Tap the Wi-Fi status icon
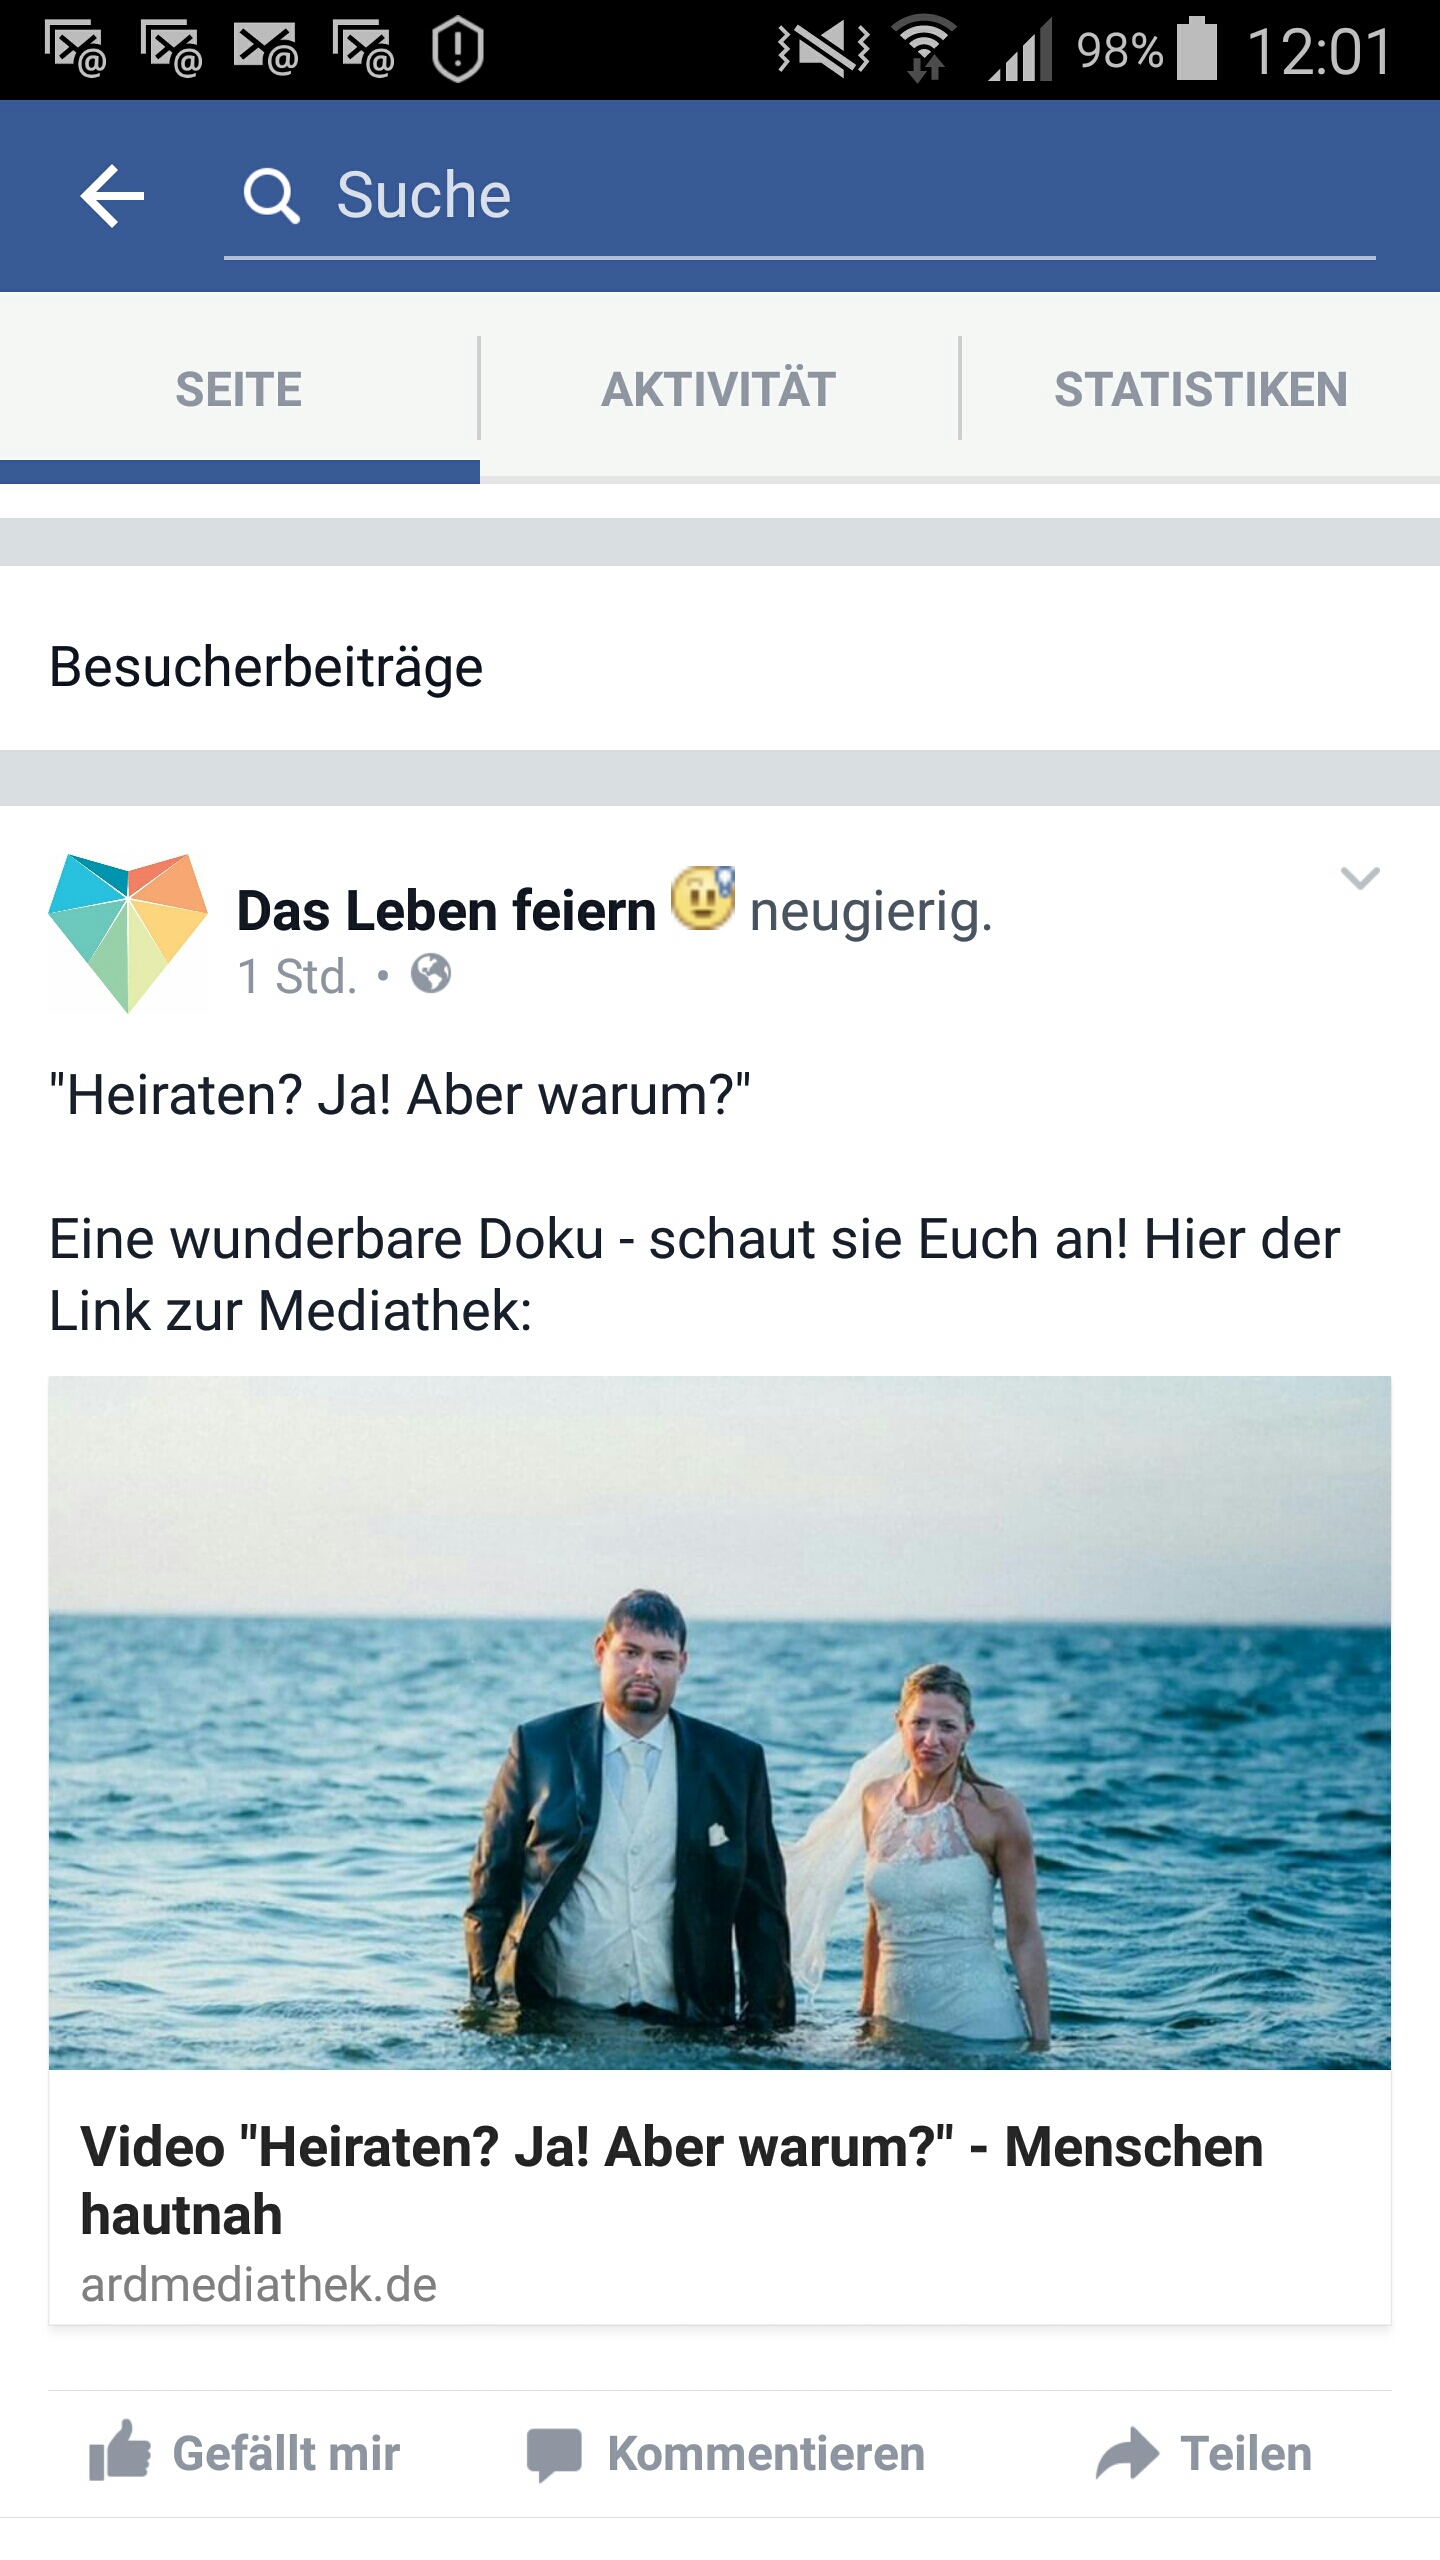 click(925, 48)
